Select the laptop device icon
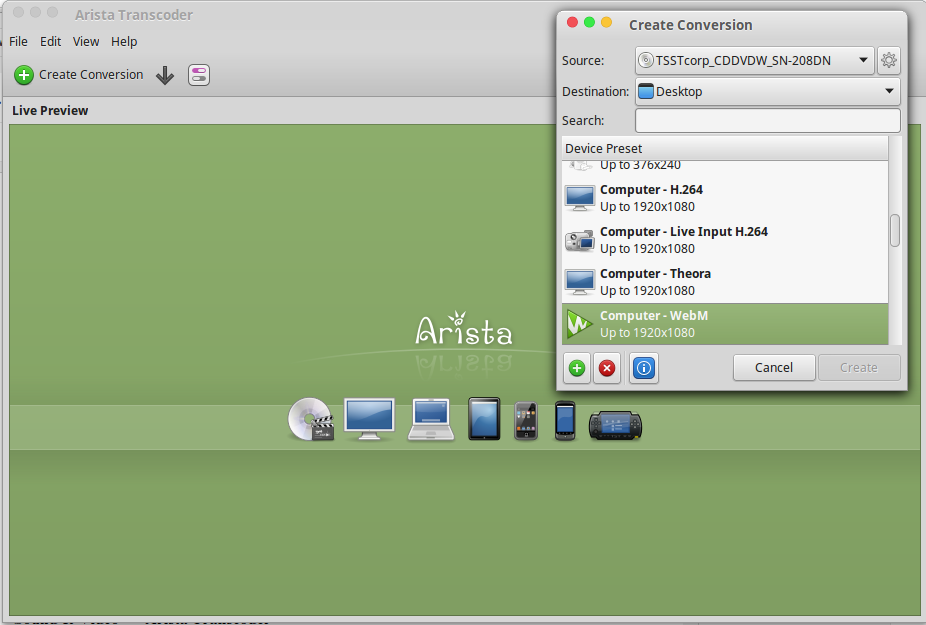The image size is (926, 625). tap(430, 419)
